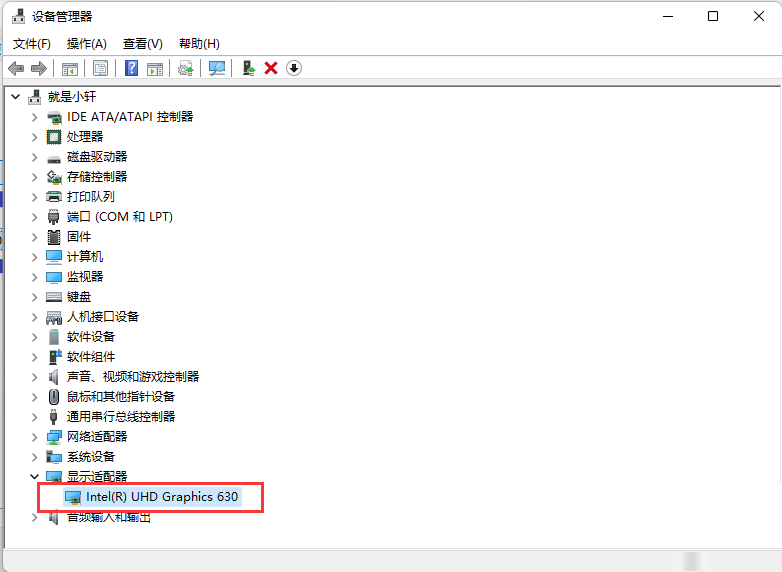The image size is (782, 572).
Task: Select 鼠标和其他指针设备 label
Action: coord(121,396)
